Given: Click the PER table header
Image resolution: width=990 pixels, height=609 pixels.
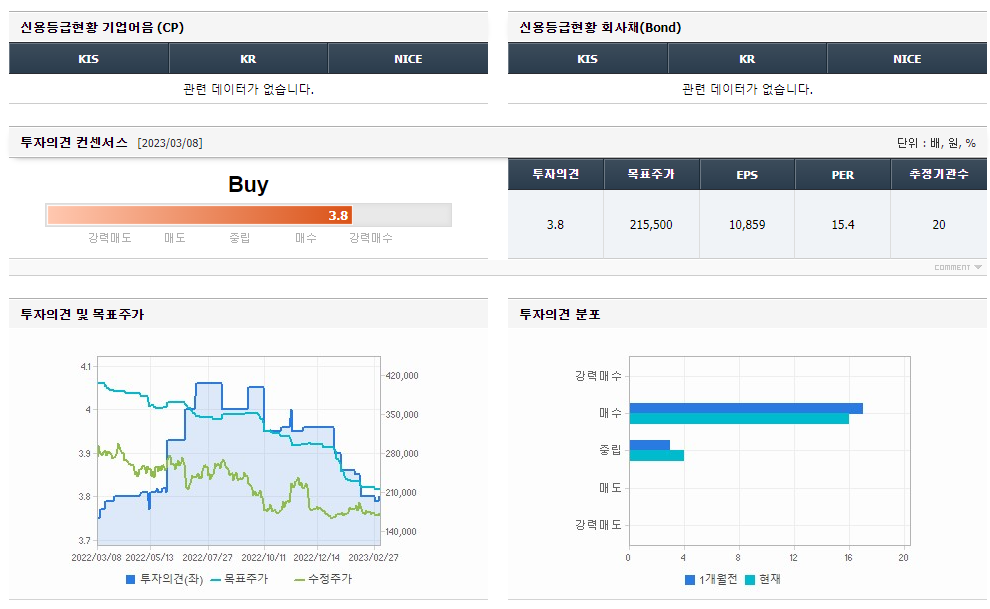Looking at the screenshot, I should [x=843, y=174].
